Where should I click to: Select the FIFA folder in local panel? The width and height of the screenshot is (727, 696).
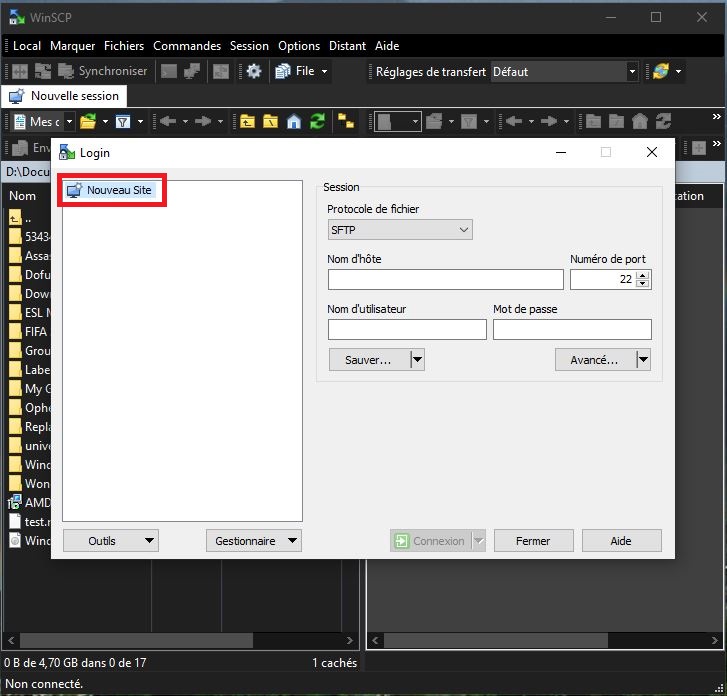click(28, 332)
